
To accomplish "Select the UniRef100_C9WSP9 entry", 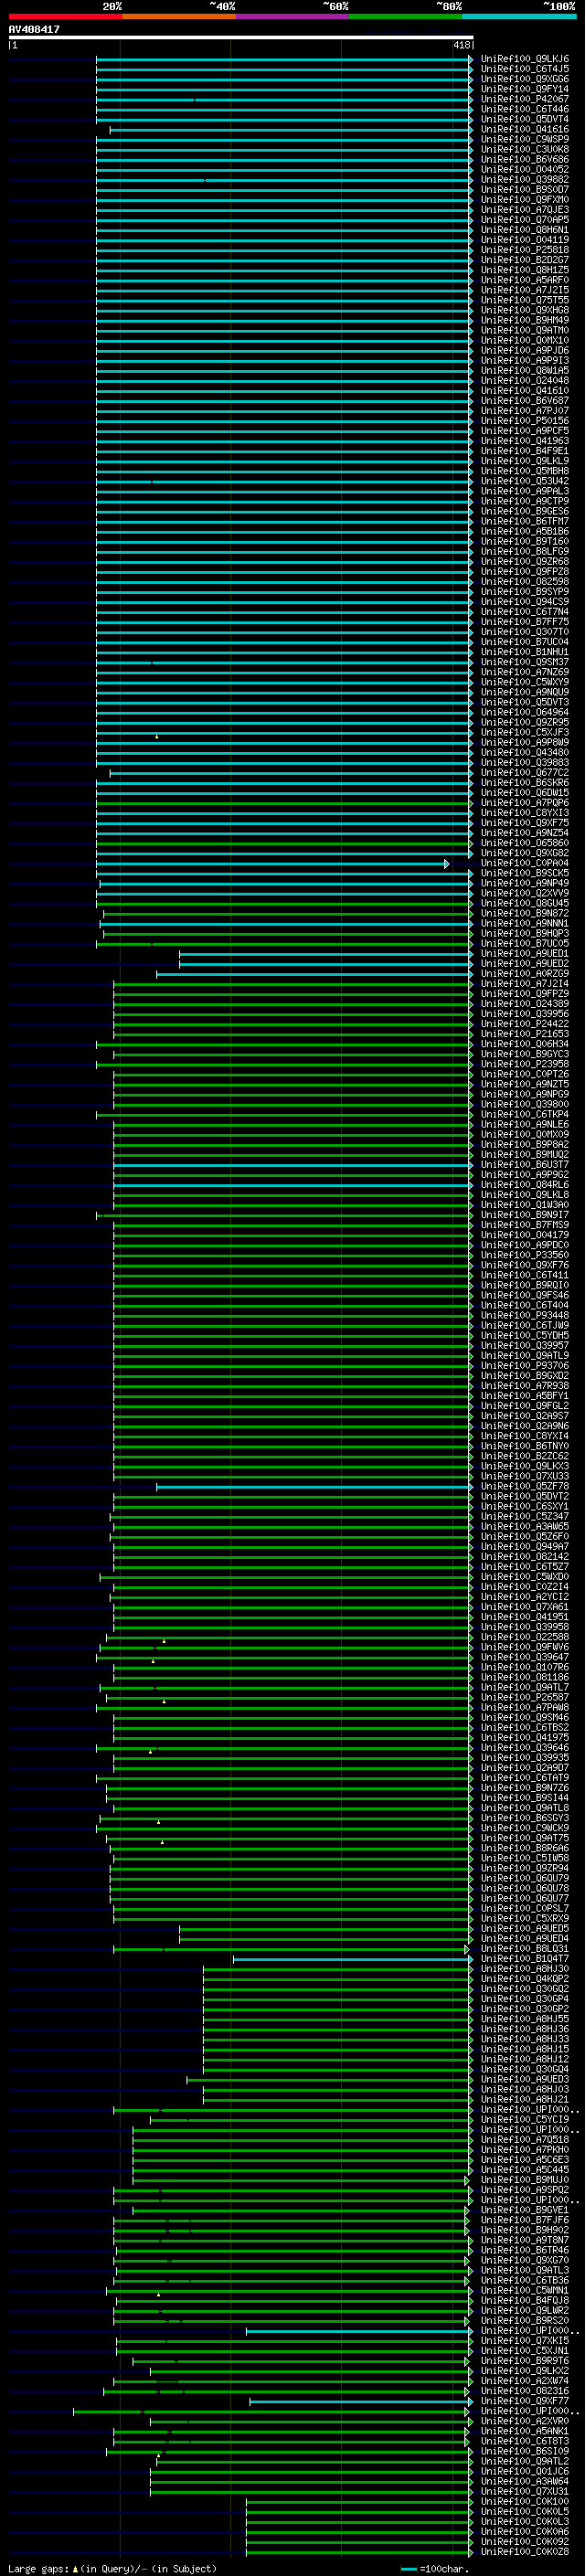I will coord(525,139).
